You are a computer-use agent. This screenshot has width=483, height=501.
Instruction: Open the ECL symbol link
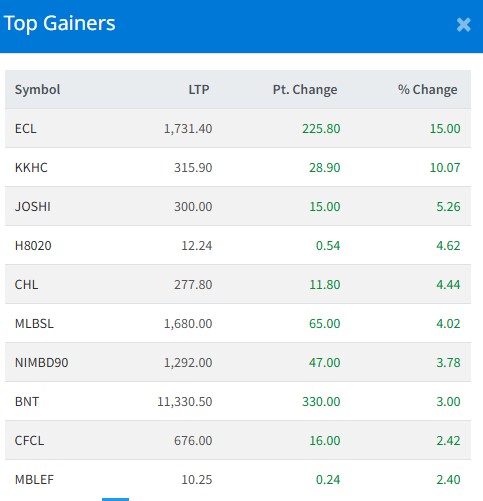pyautogui.click(x=26, y=128)
